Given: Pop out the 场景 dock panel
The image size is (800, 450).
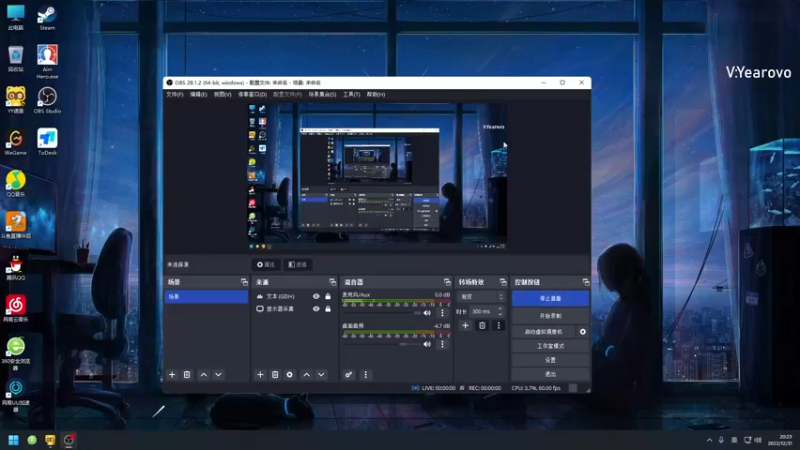Looking at the screenshot, I should (x=244, y=282).
